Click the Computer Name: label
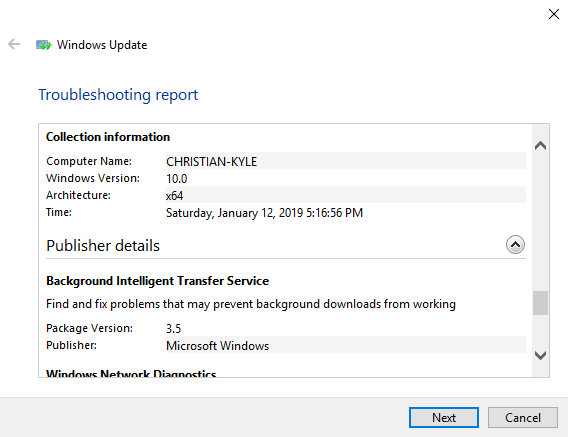 pyautogui.click(x=89, y=161)
